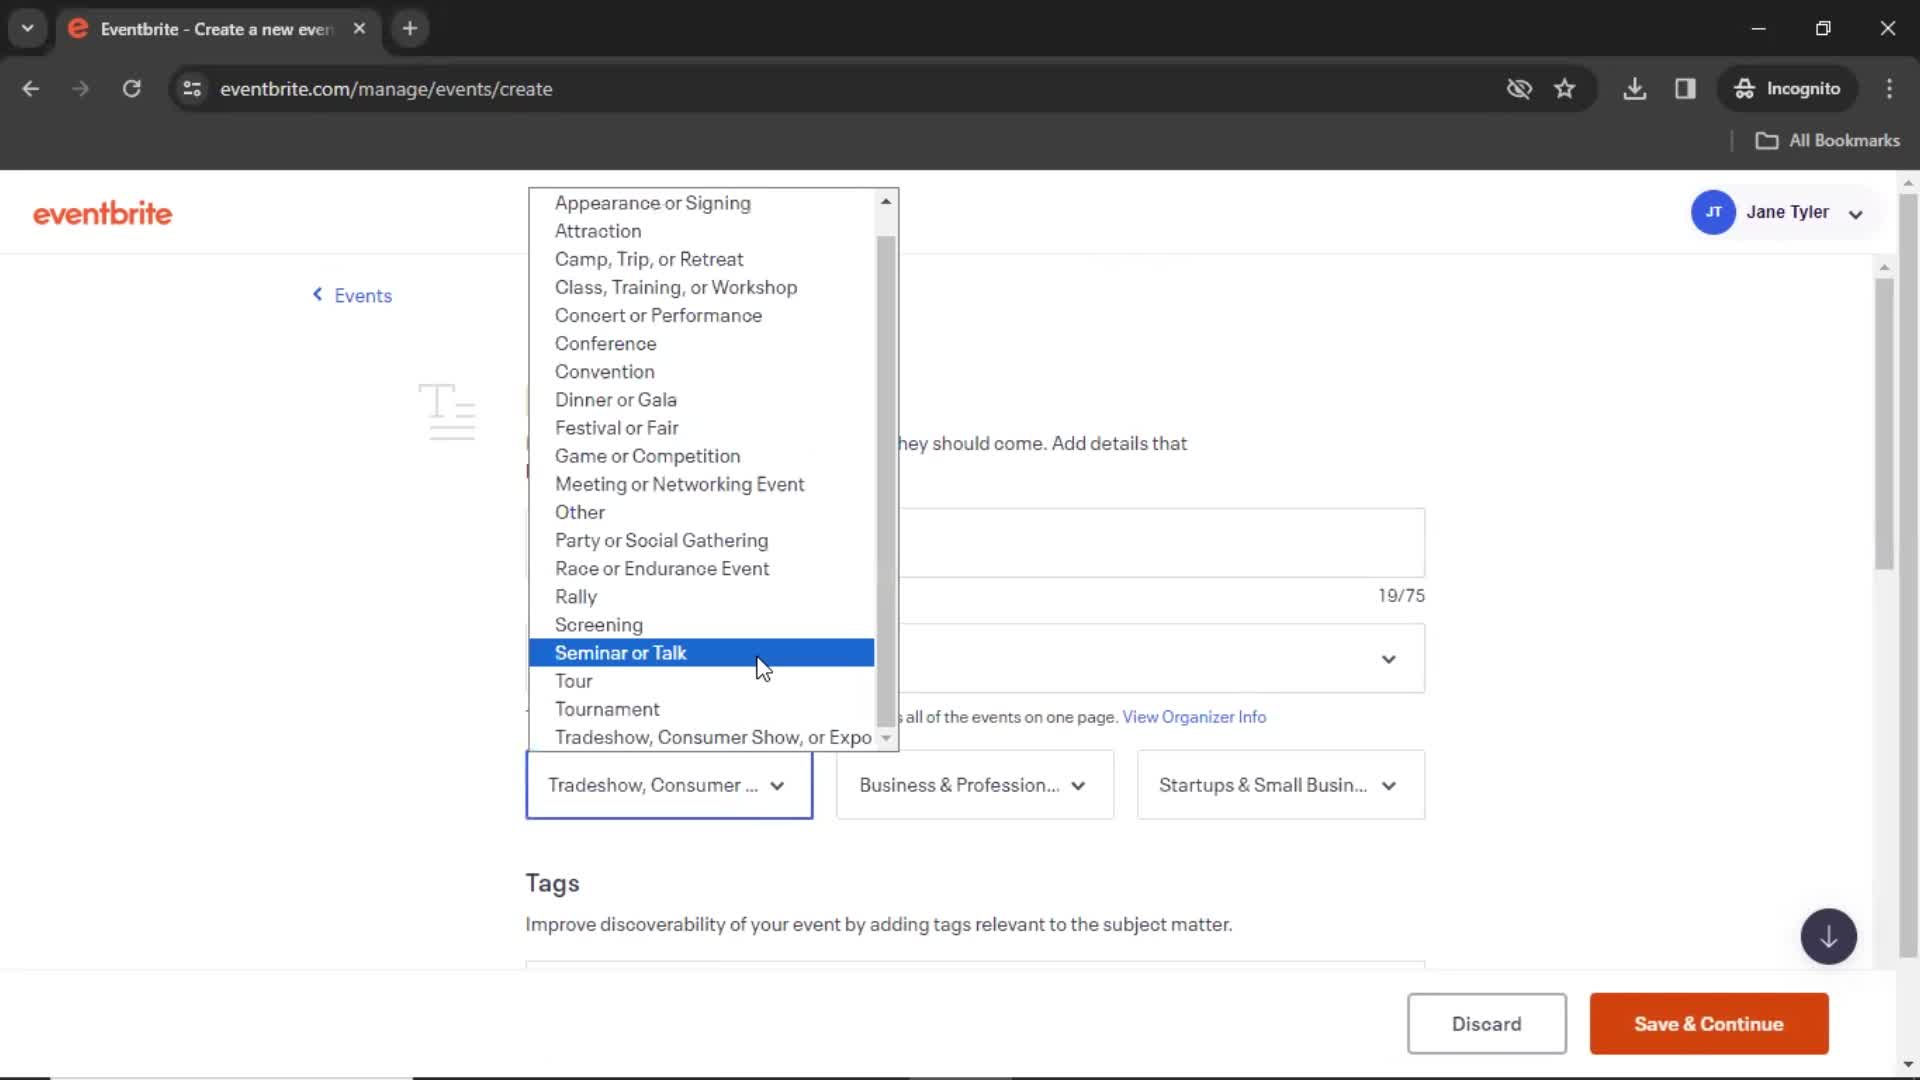Choose Screening option

(701, 624)
